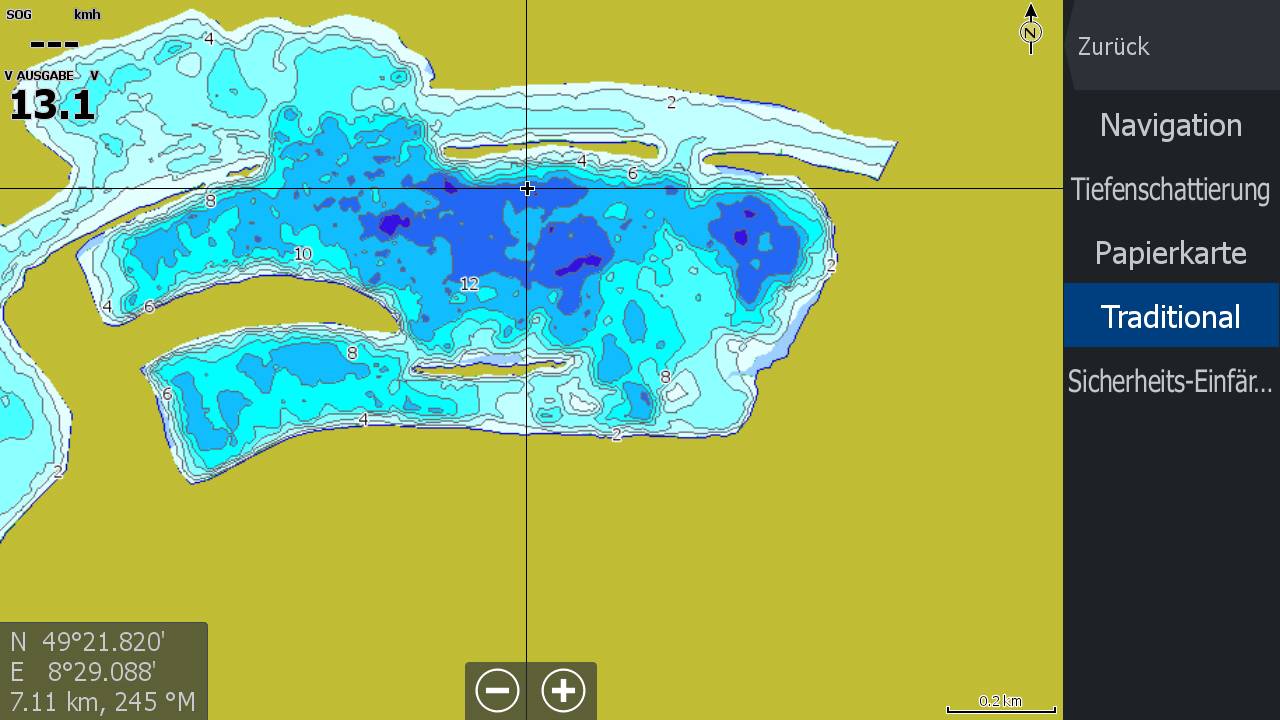Click the 0.2 km scale bar
The image size is (1280, 720).
pos(1000,704)
